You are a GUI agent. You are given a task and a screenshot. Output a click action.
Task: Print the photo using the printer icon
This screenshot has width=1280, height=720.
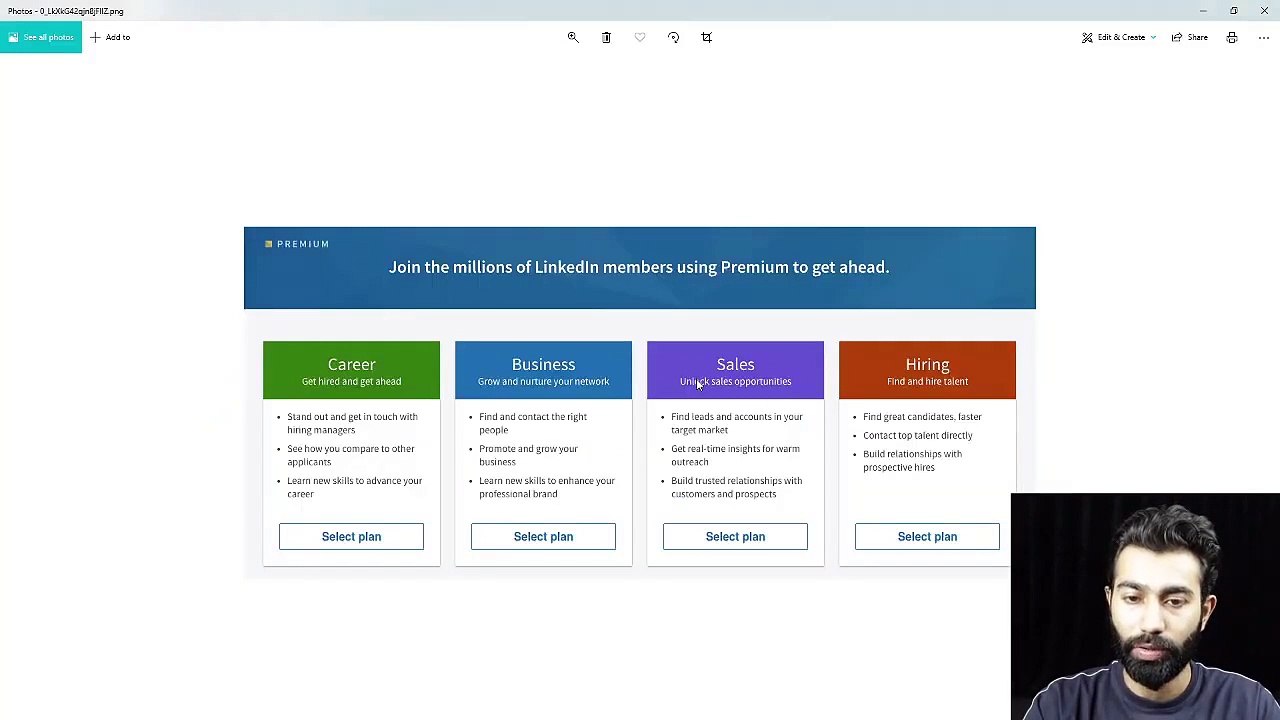1232,37
